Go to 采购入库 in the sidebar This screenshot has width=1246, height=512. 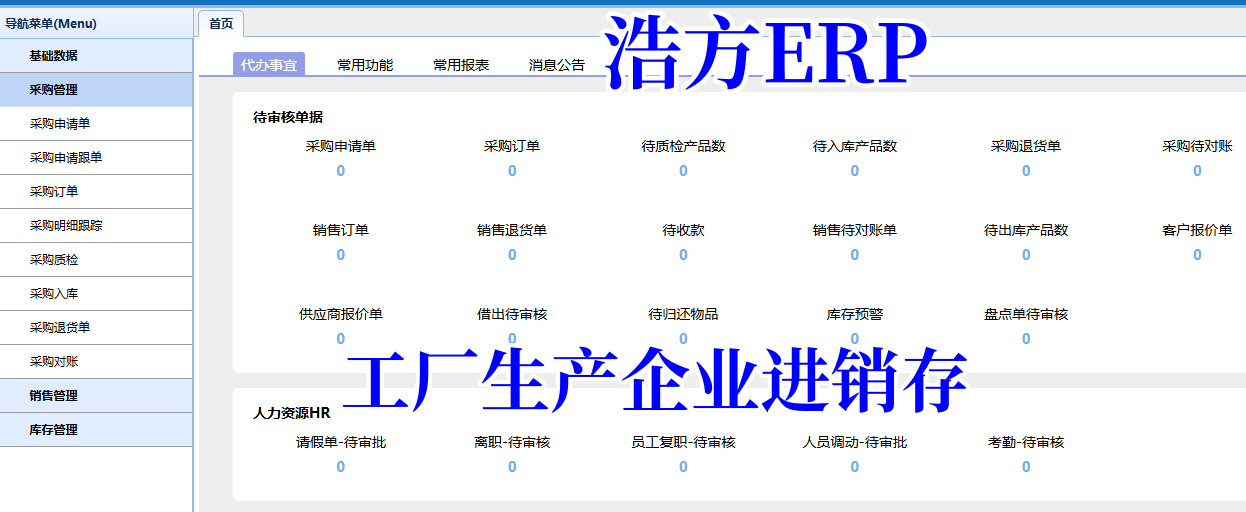point(54,294)
